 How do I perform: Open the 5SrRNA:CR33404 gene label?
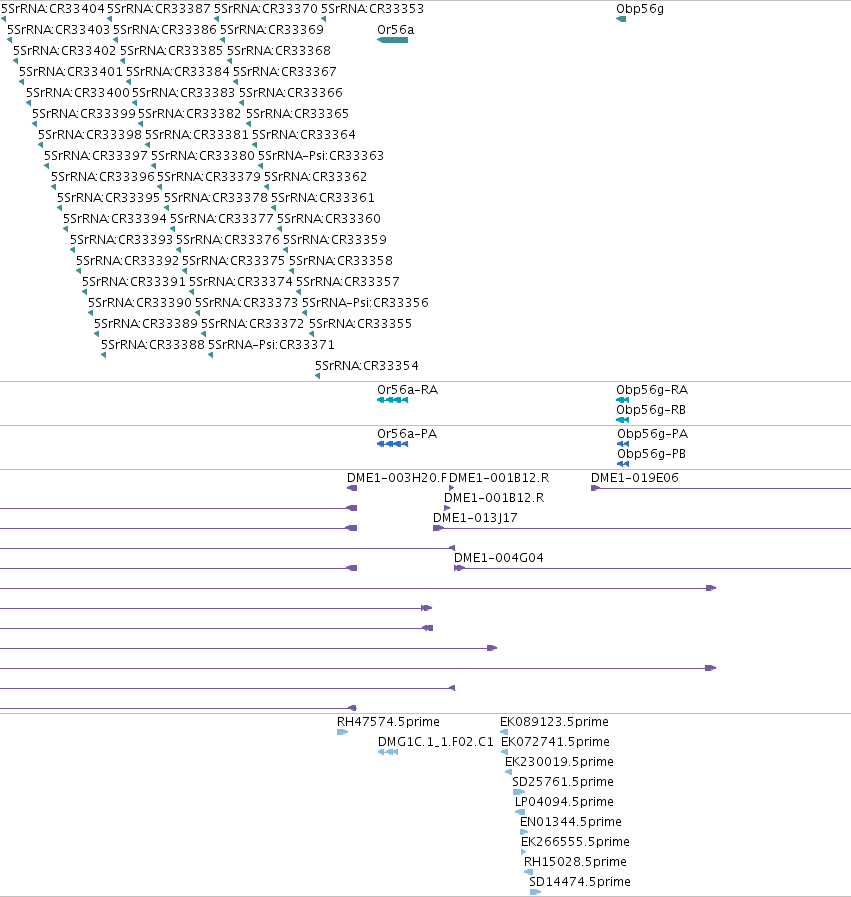pyautogui.click(x=53, y=9)
